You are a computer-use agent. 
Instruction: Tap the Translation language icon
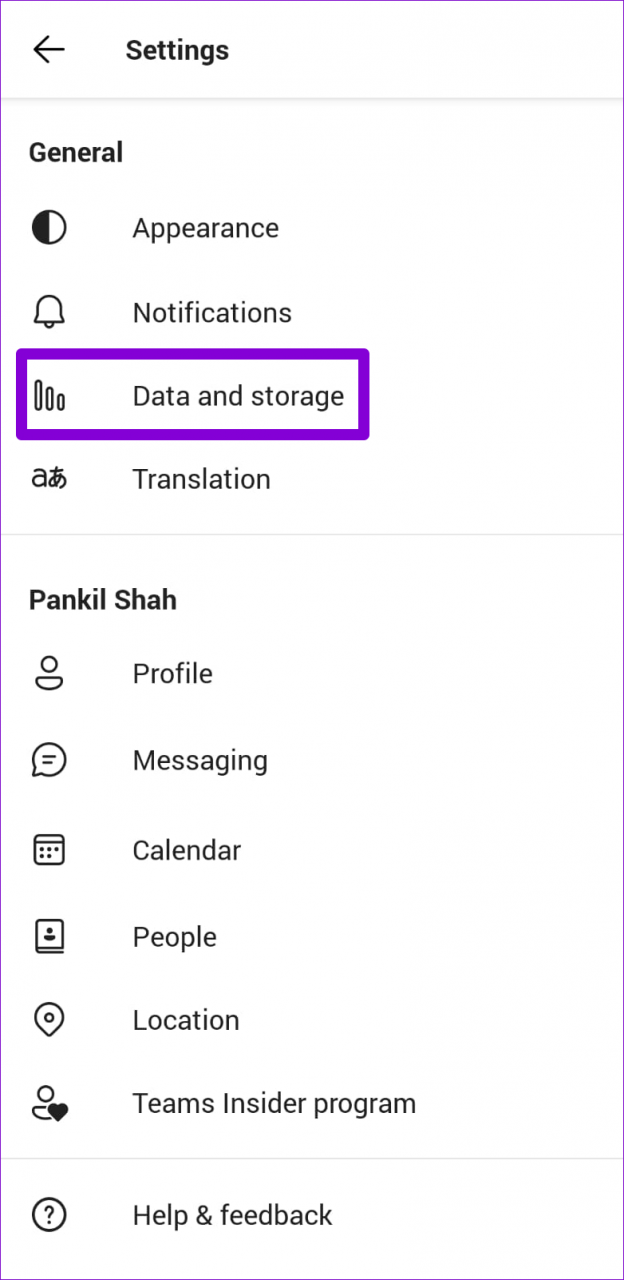click(49, 479)
